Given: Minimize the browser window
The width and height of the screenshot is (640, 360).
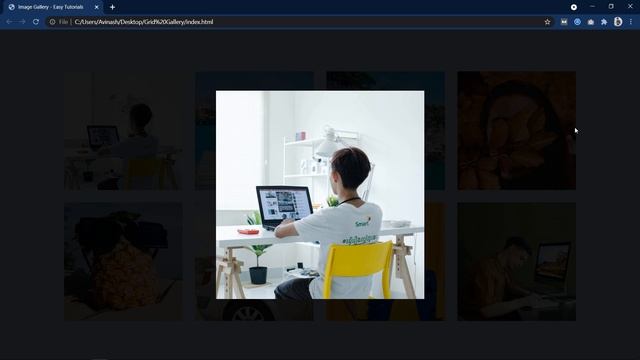Looking at the screenshot, I should [x=592, y=7].
